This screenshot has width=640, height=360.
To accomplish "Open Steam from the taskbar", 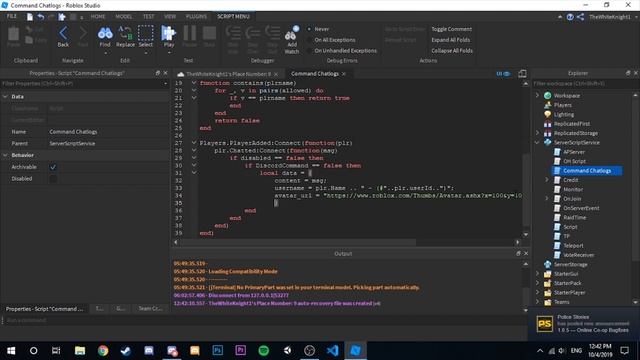I will coord(126,351).
